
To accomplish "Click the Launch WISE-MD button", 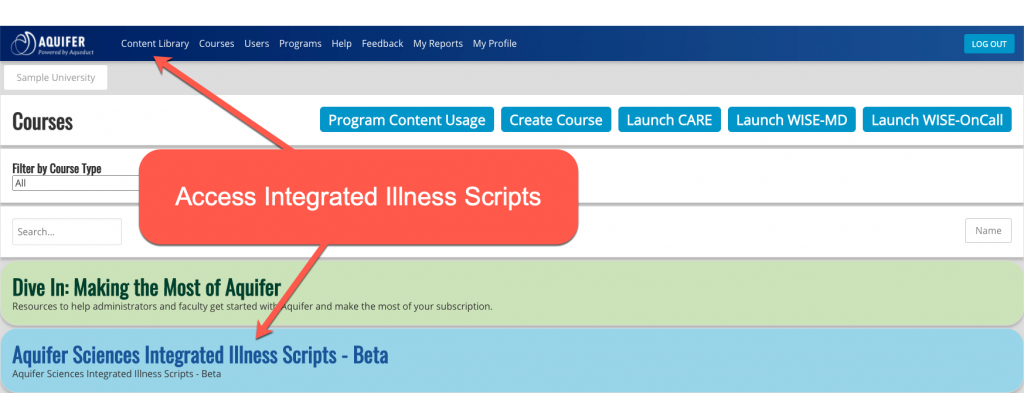I will 792,119.
